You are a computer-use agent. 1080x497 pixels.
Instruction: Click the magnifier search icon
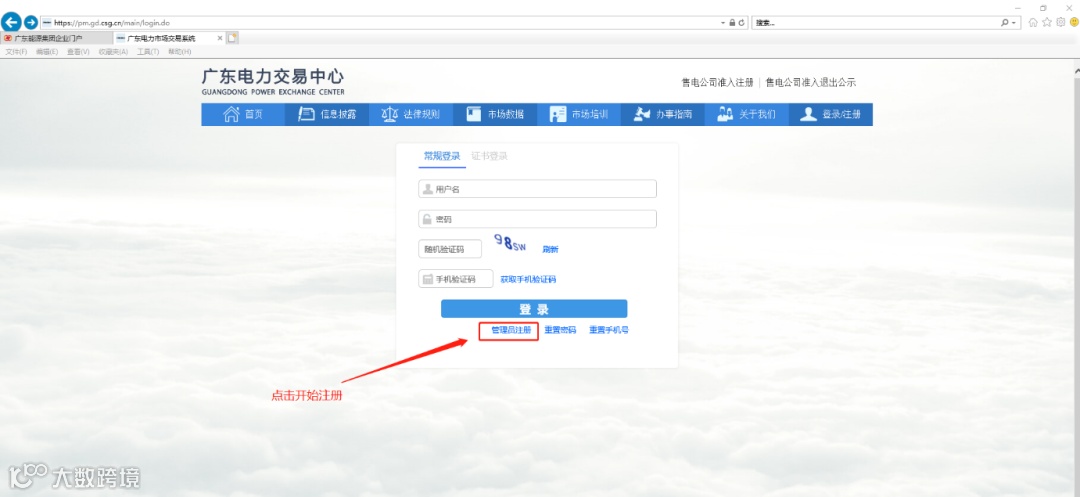pyautogui.click(x=1005, y=23)
